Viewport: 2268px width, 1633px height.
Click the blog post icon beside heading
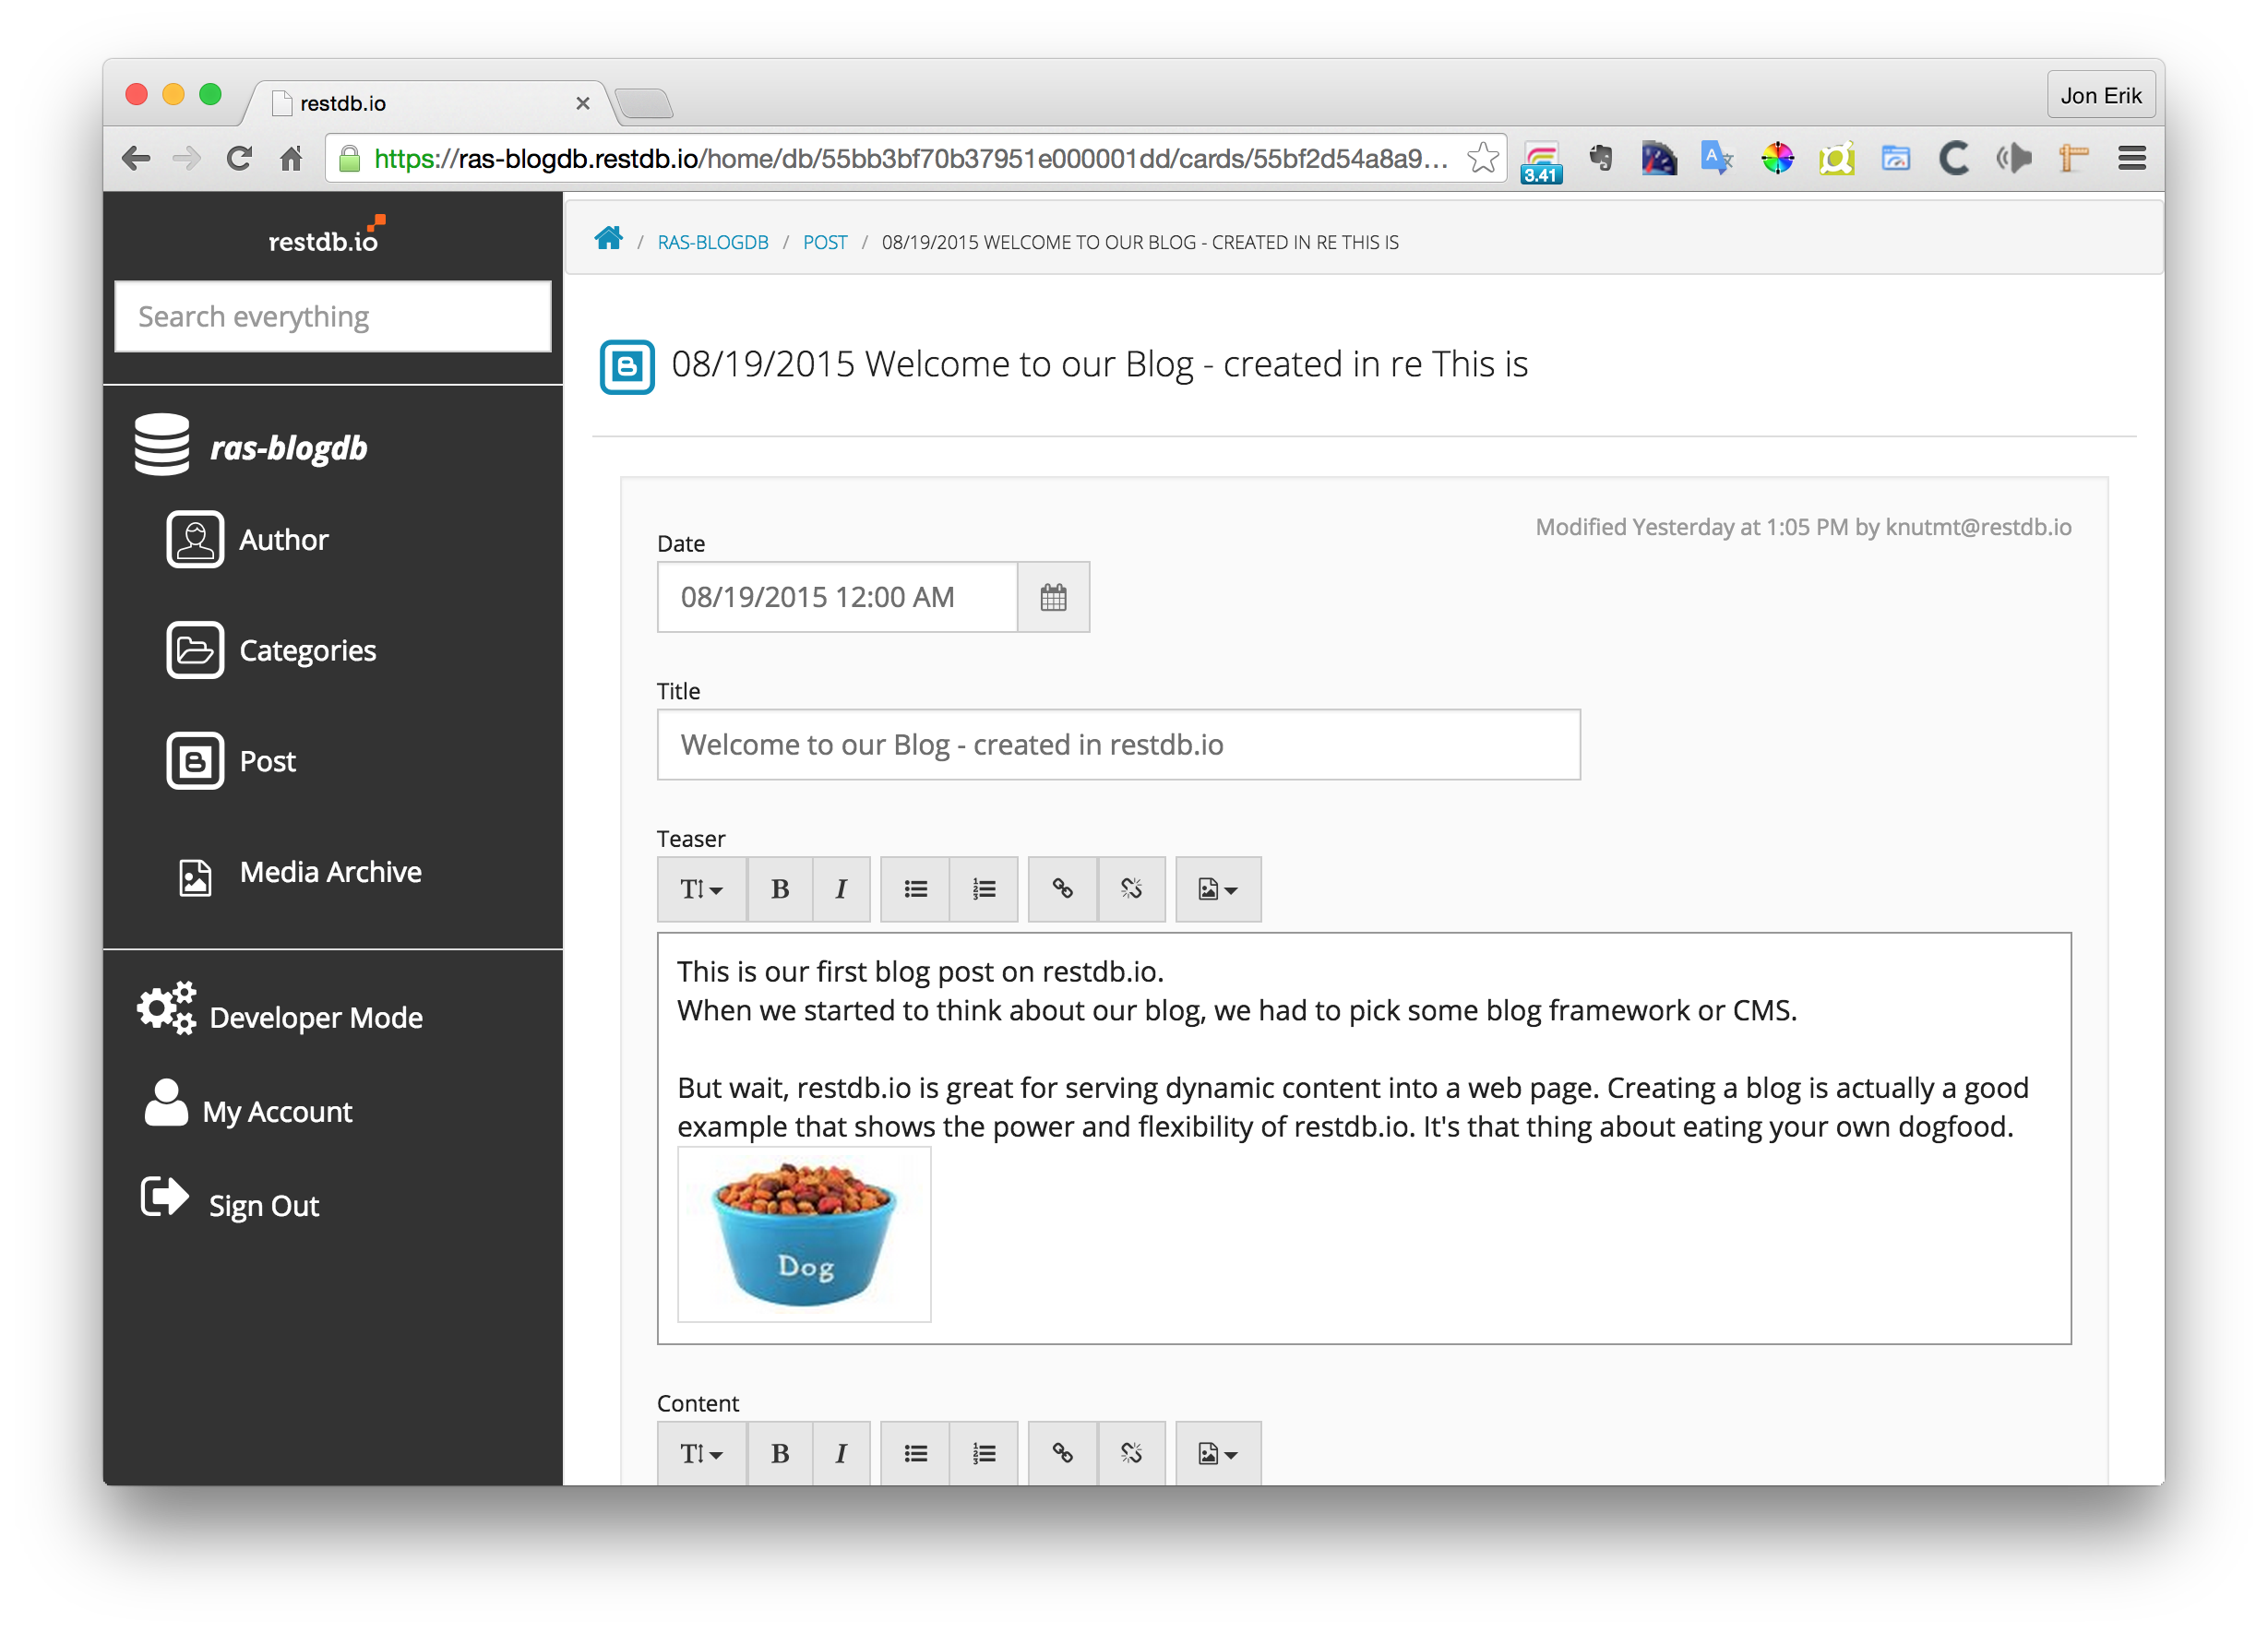pos(627,367)
